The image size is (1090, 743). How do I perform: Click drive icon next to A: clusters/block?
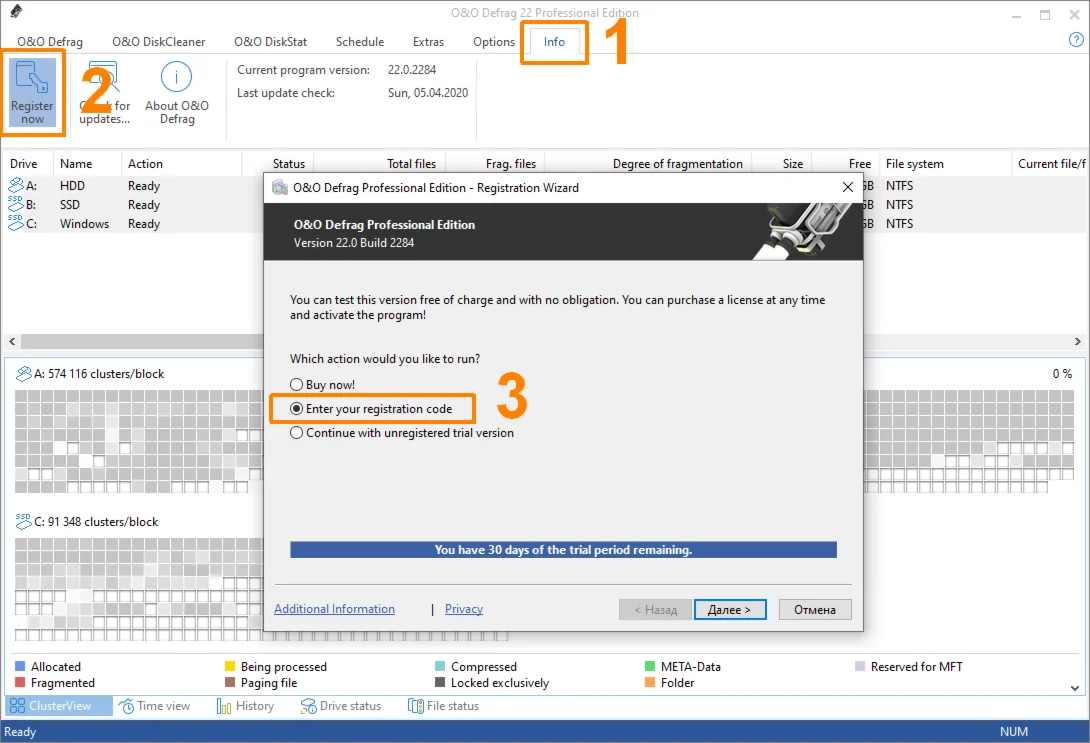[x=24, y=374]
